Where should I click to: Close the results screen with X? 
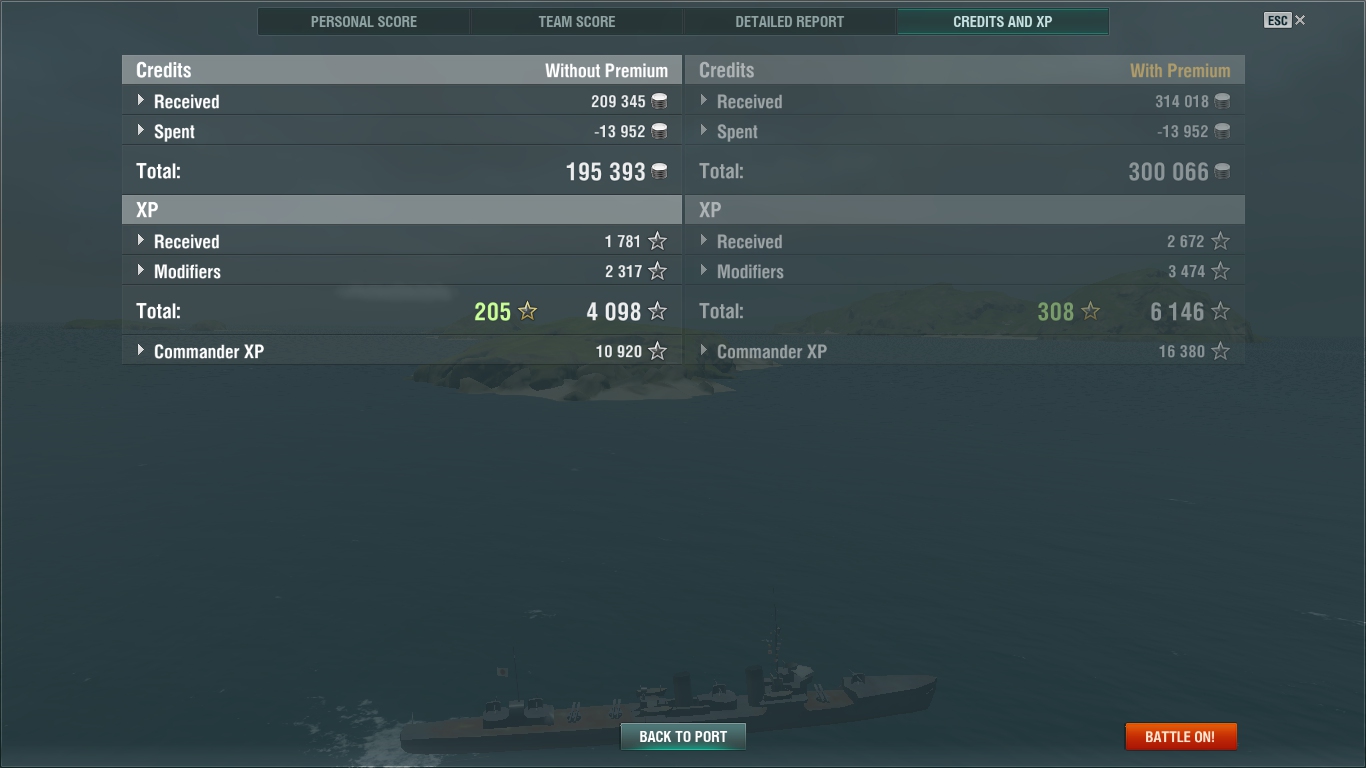coord(1300,20)
